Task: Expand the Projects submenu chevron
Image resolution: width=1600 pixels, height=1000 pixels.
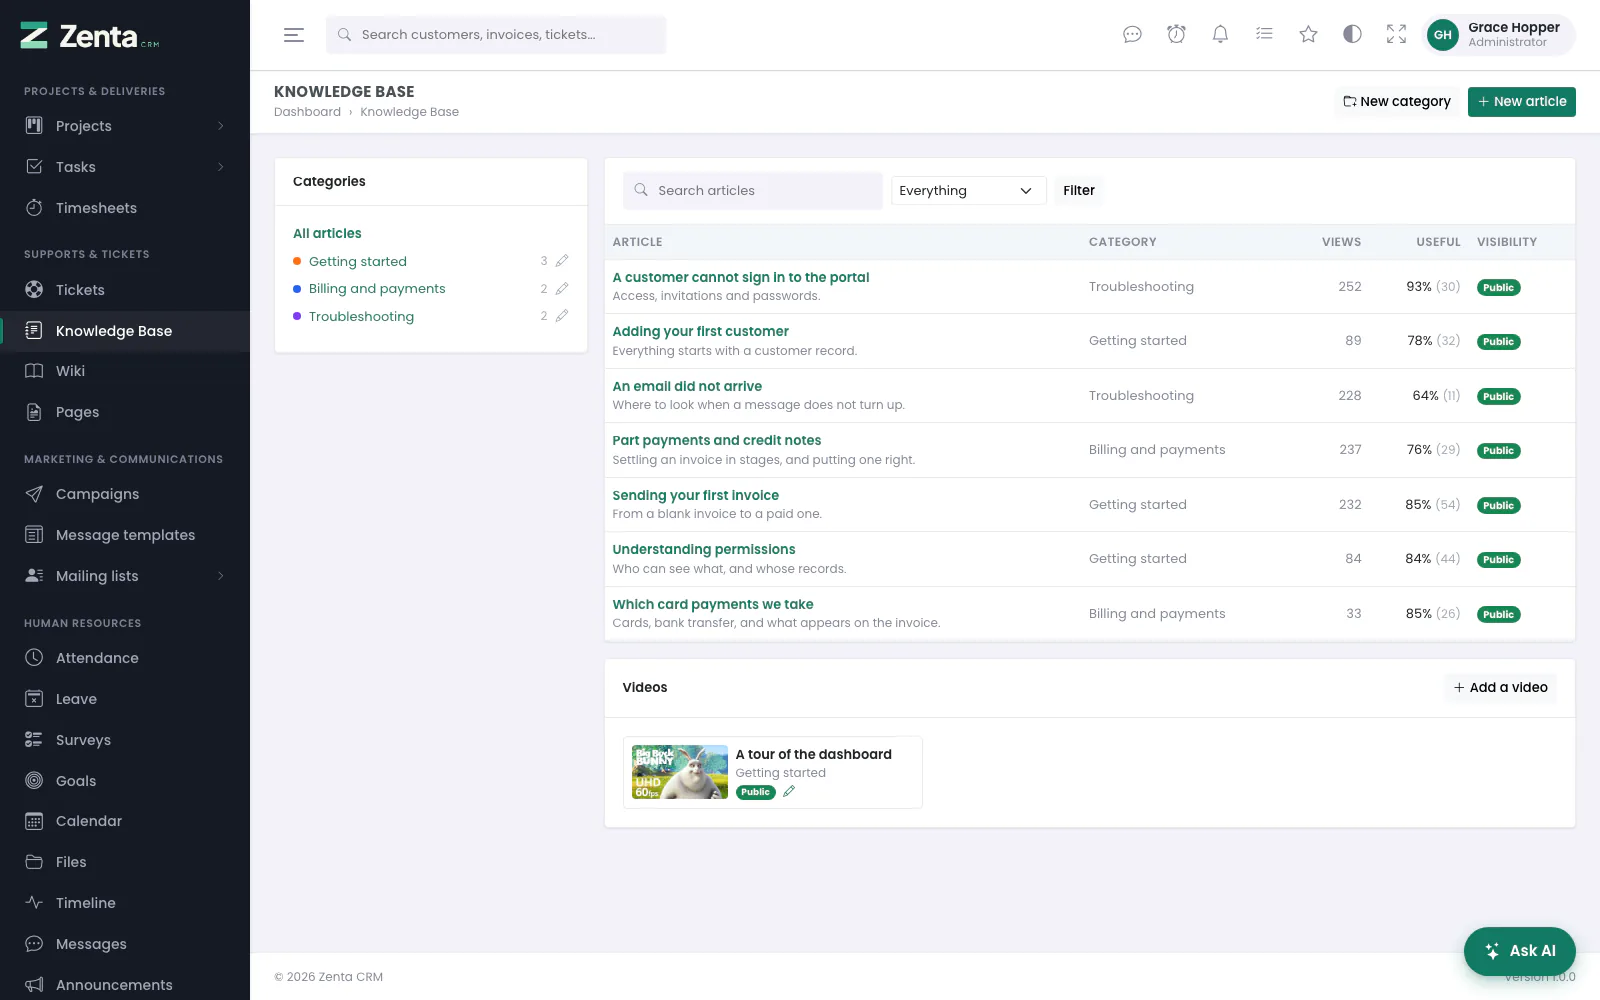Action: 221,126
